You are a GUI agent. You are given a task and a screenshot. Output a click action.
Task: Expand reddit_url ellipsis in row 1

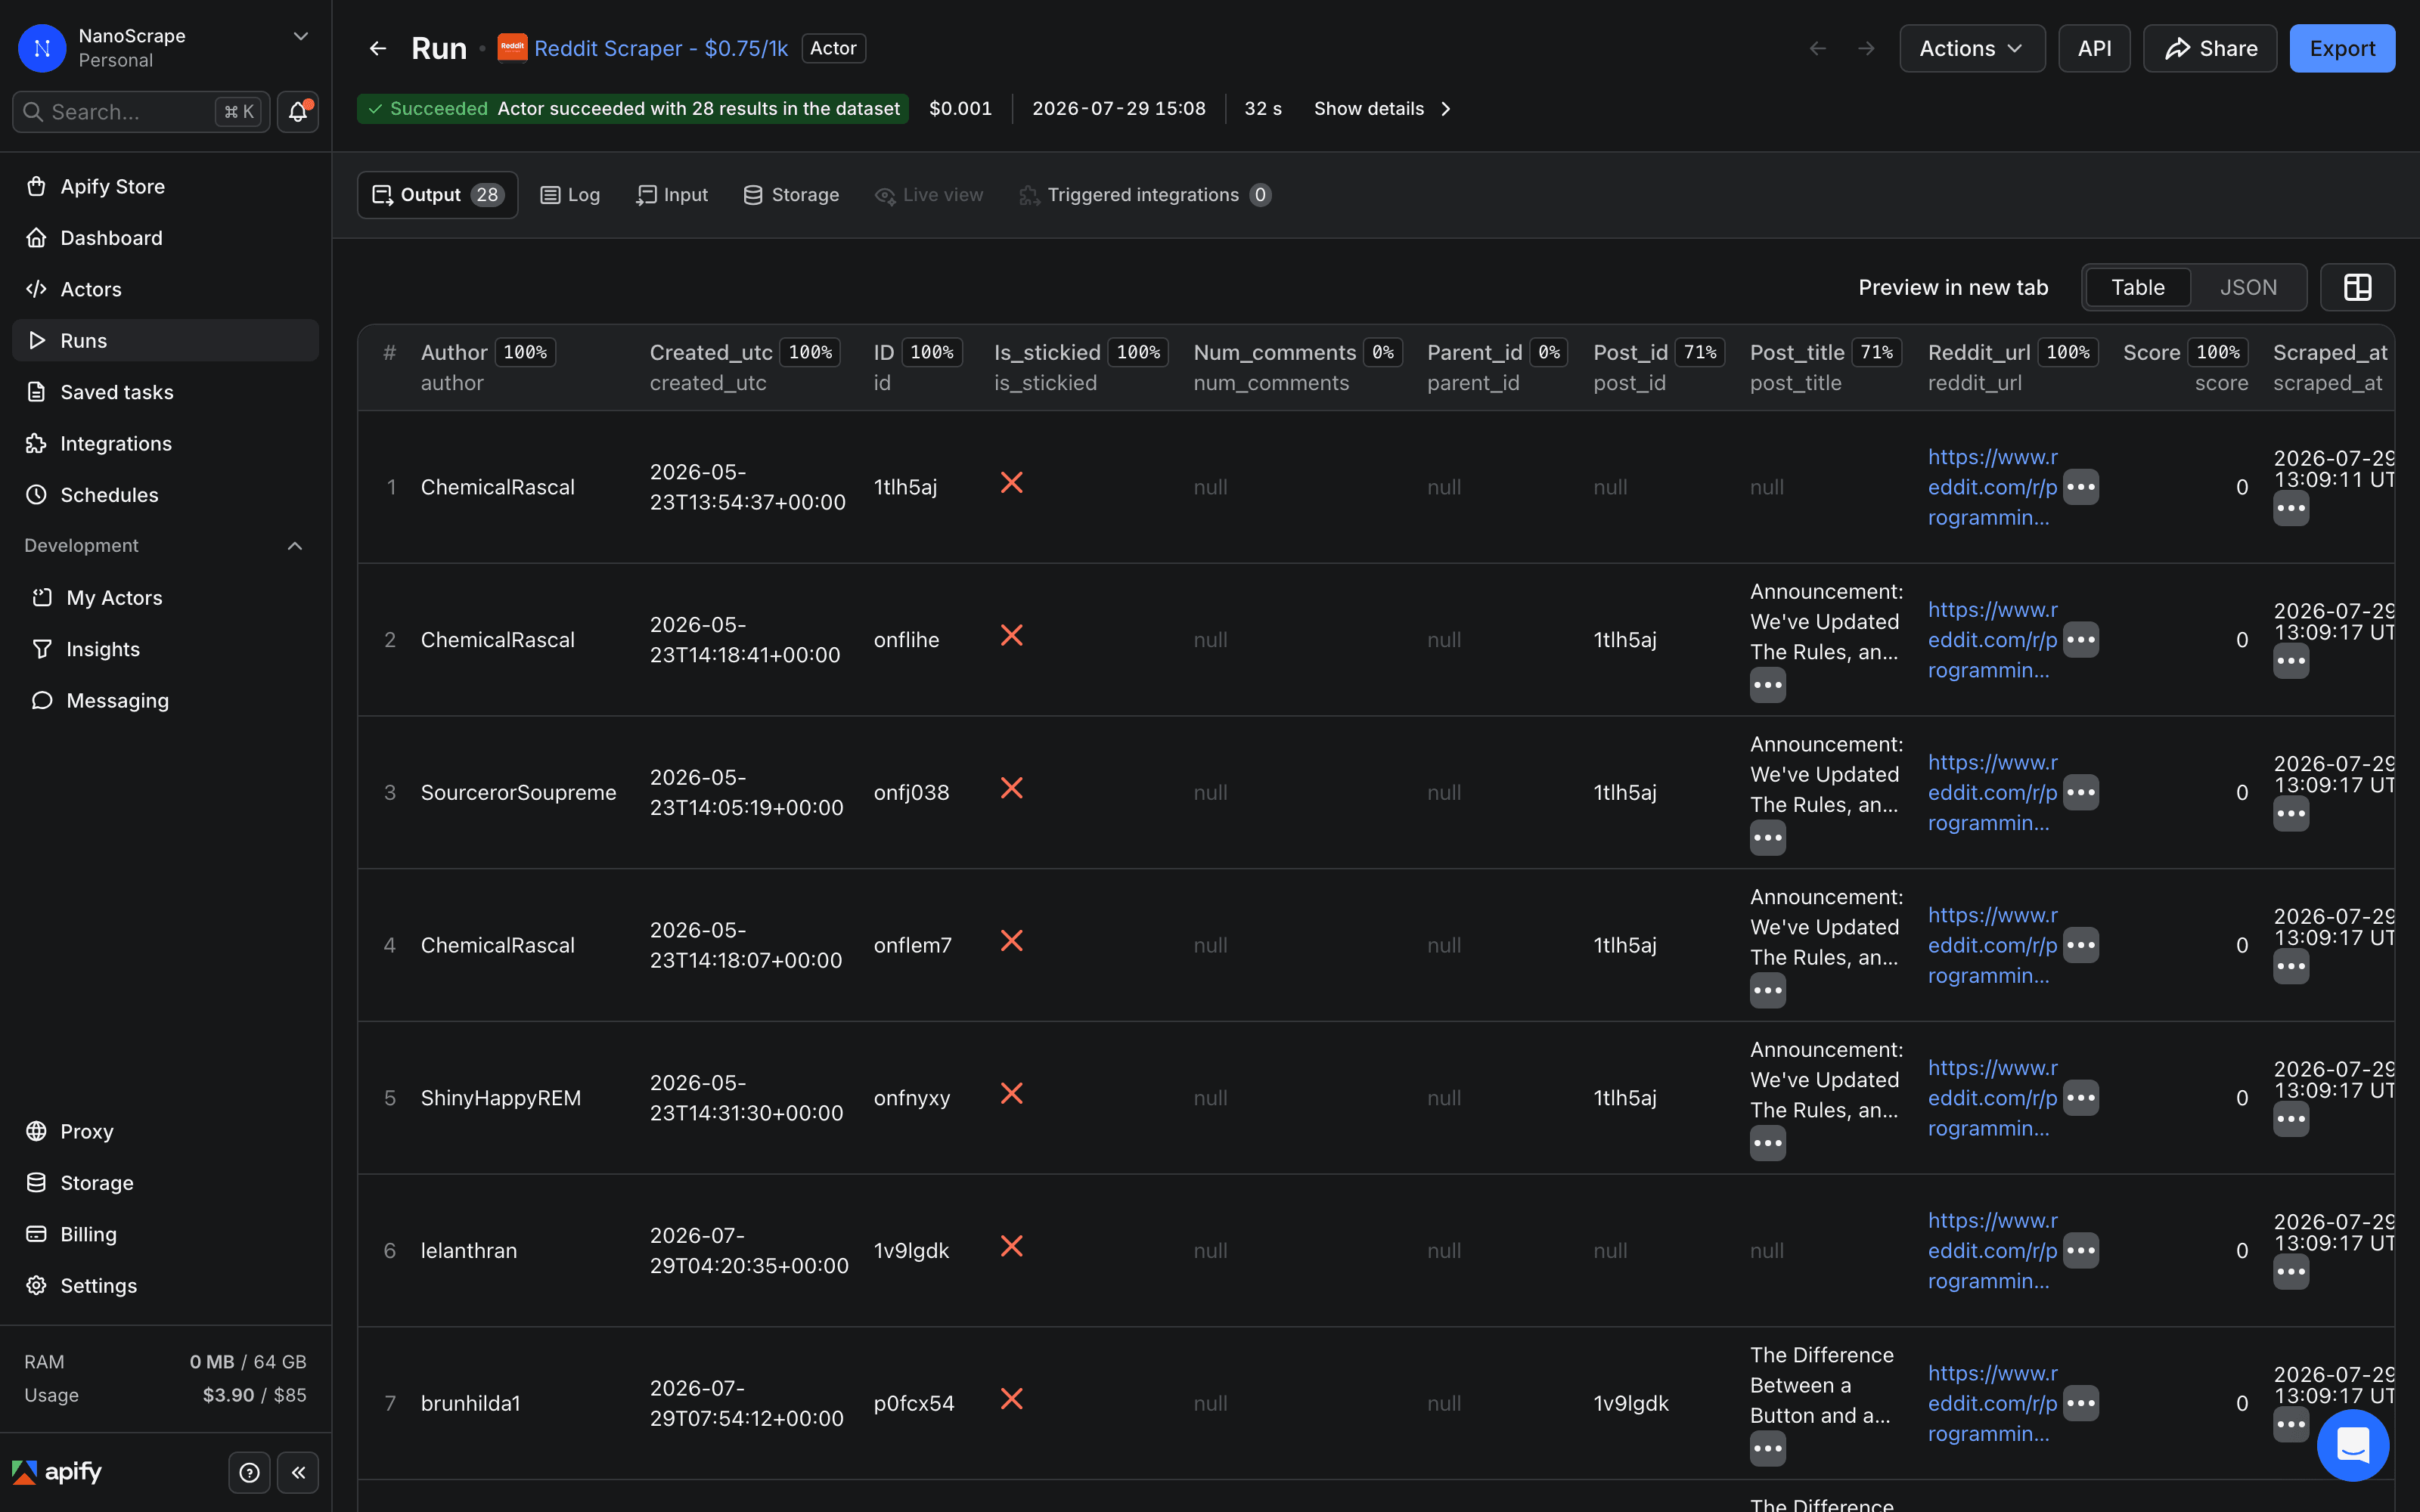[2081, 487]
